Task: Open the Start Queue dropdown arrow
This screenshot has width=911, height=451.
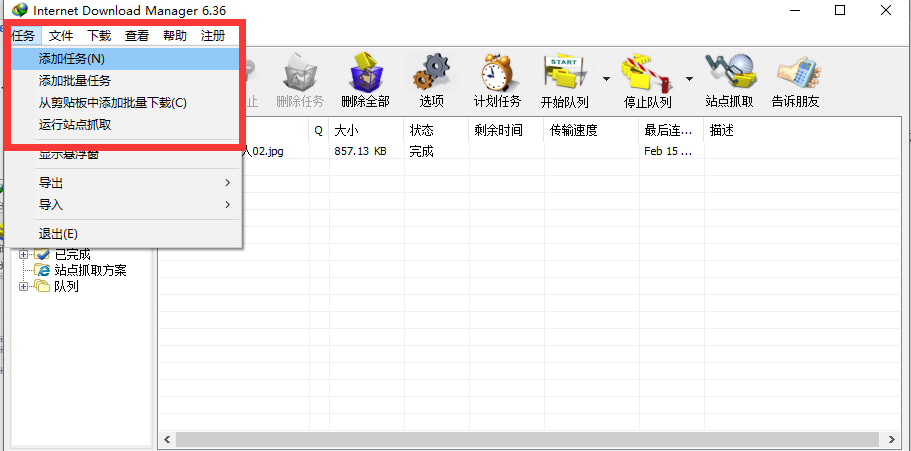Action: point(606,78)
